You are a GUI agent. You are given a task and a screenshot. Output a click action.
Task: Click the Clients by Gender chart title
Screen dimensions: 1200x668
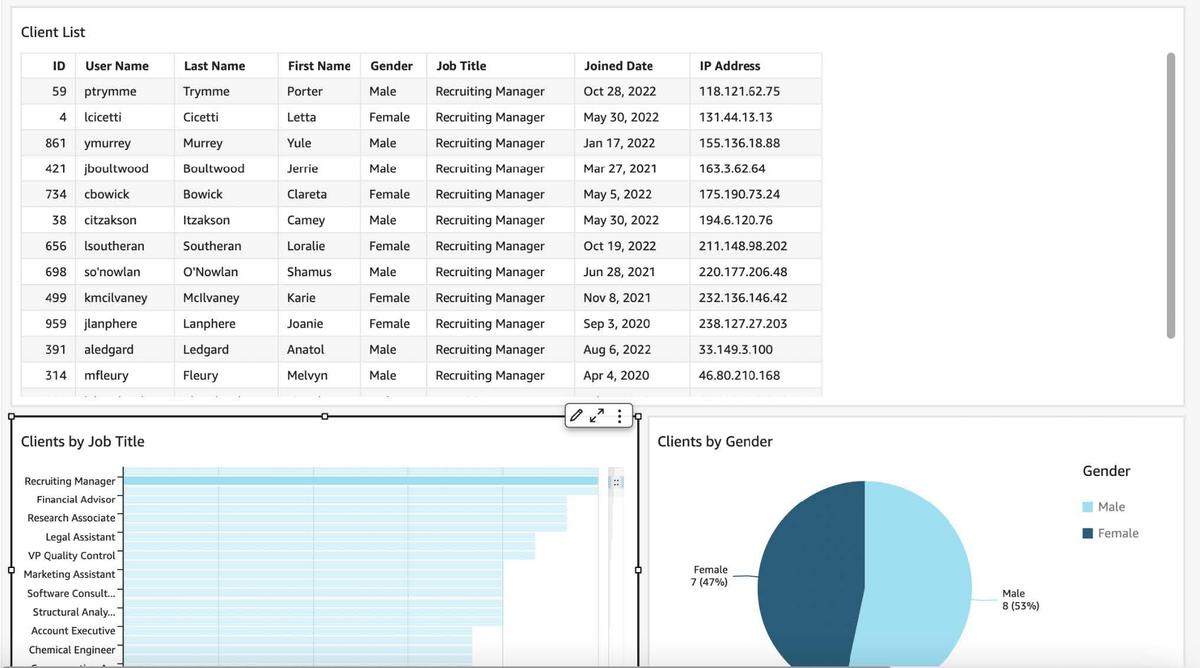714,442
